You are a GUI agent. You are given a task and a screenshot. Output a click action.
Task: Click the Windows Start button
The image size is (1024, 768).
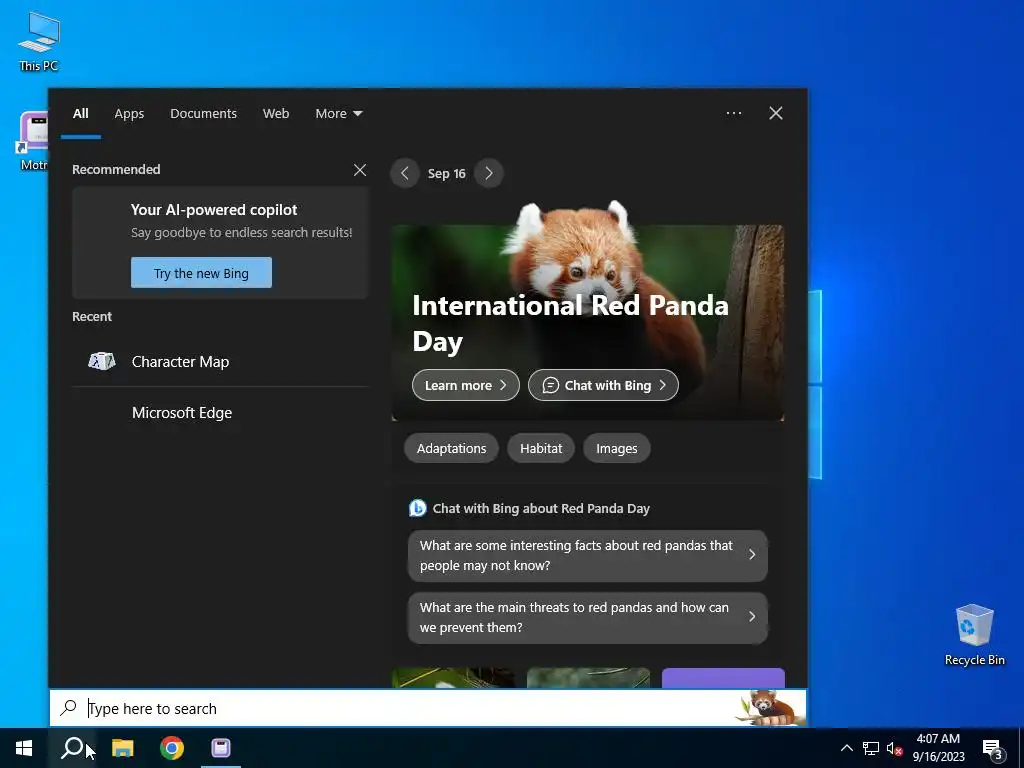24,748
